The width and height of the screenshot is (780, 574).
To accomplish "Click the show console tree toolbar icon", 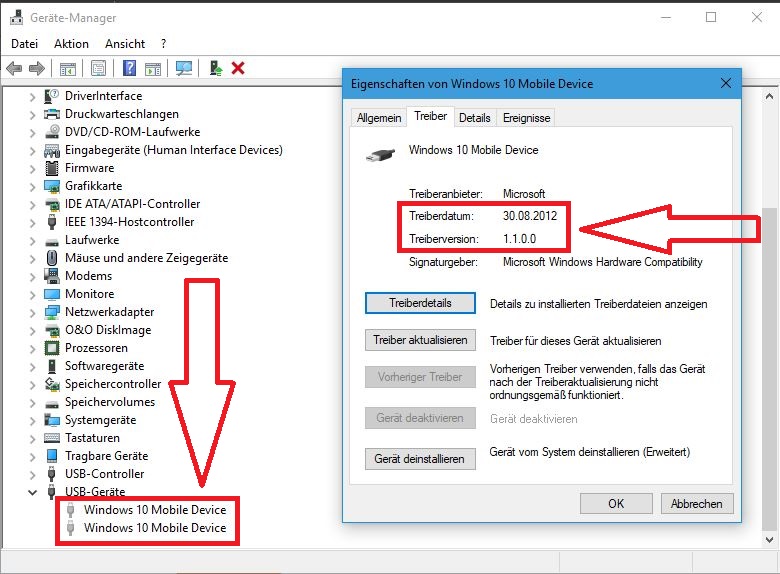I will (x=68, y=68).
